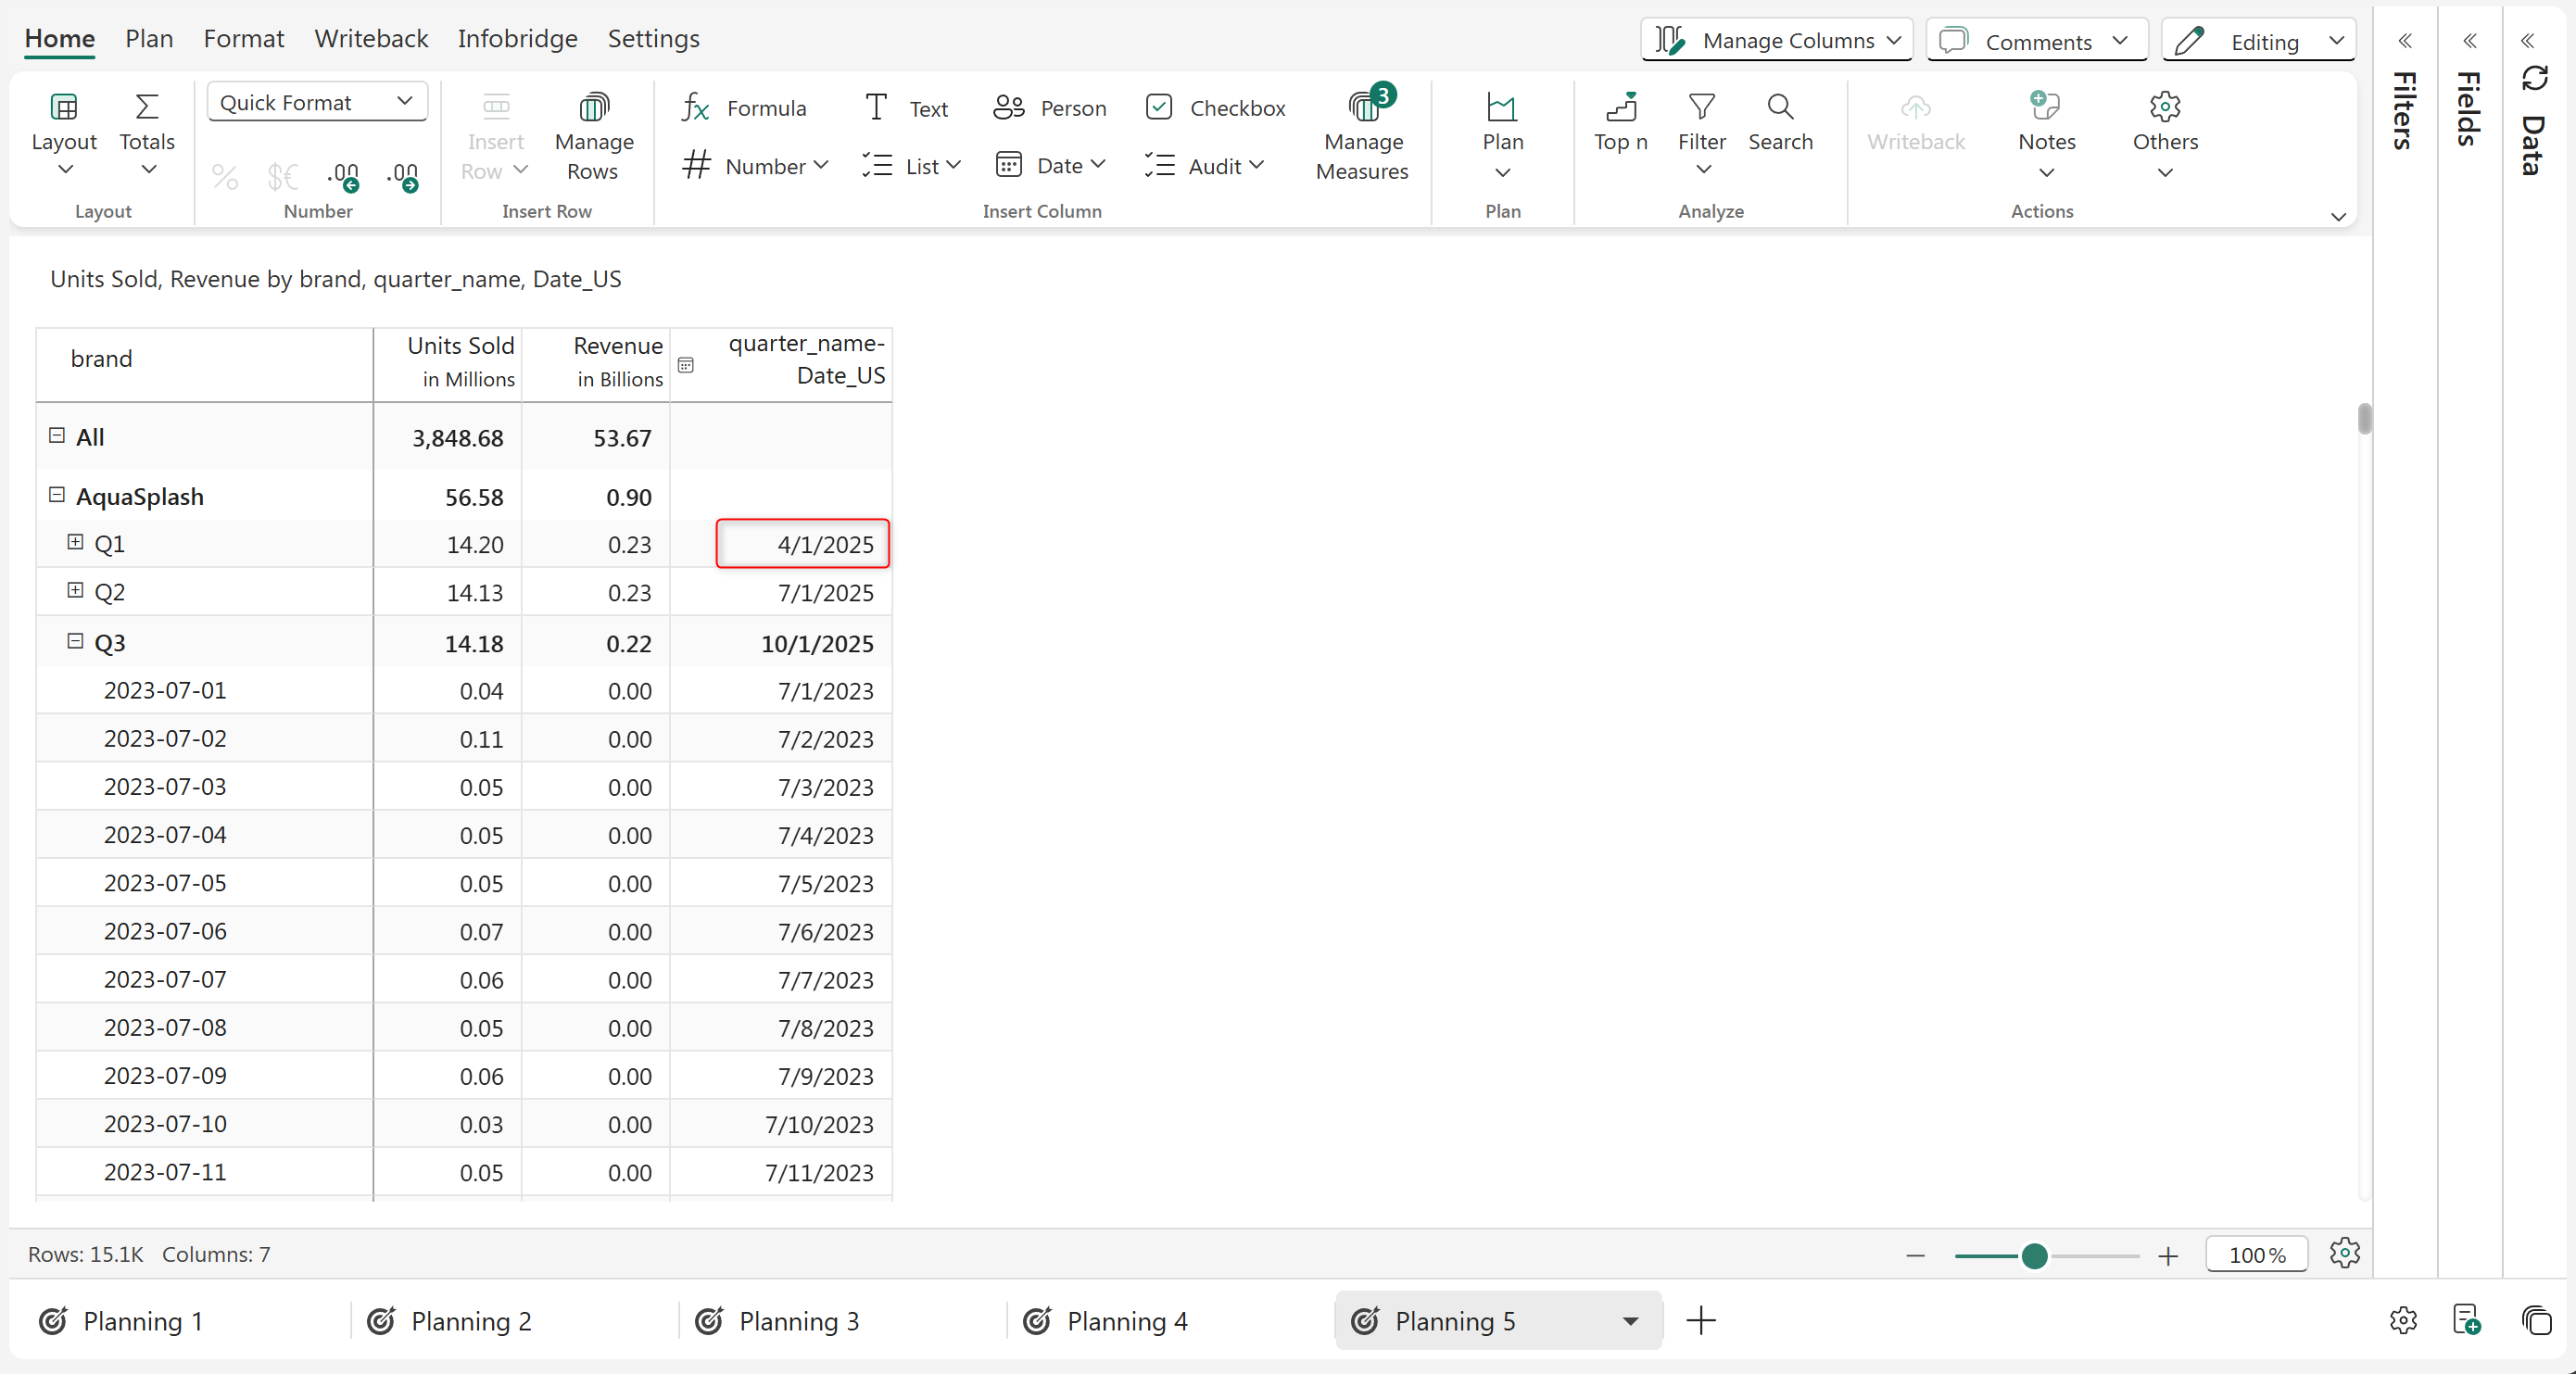Viewport: 2576px width, 1374px height.
Task: Collapse the Q3 quarter row
Action: click(75, 641)
